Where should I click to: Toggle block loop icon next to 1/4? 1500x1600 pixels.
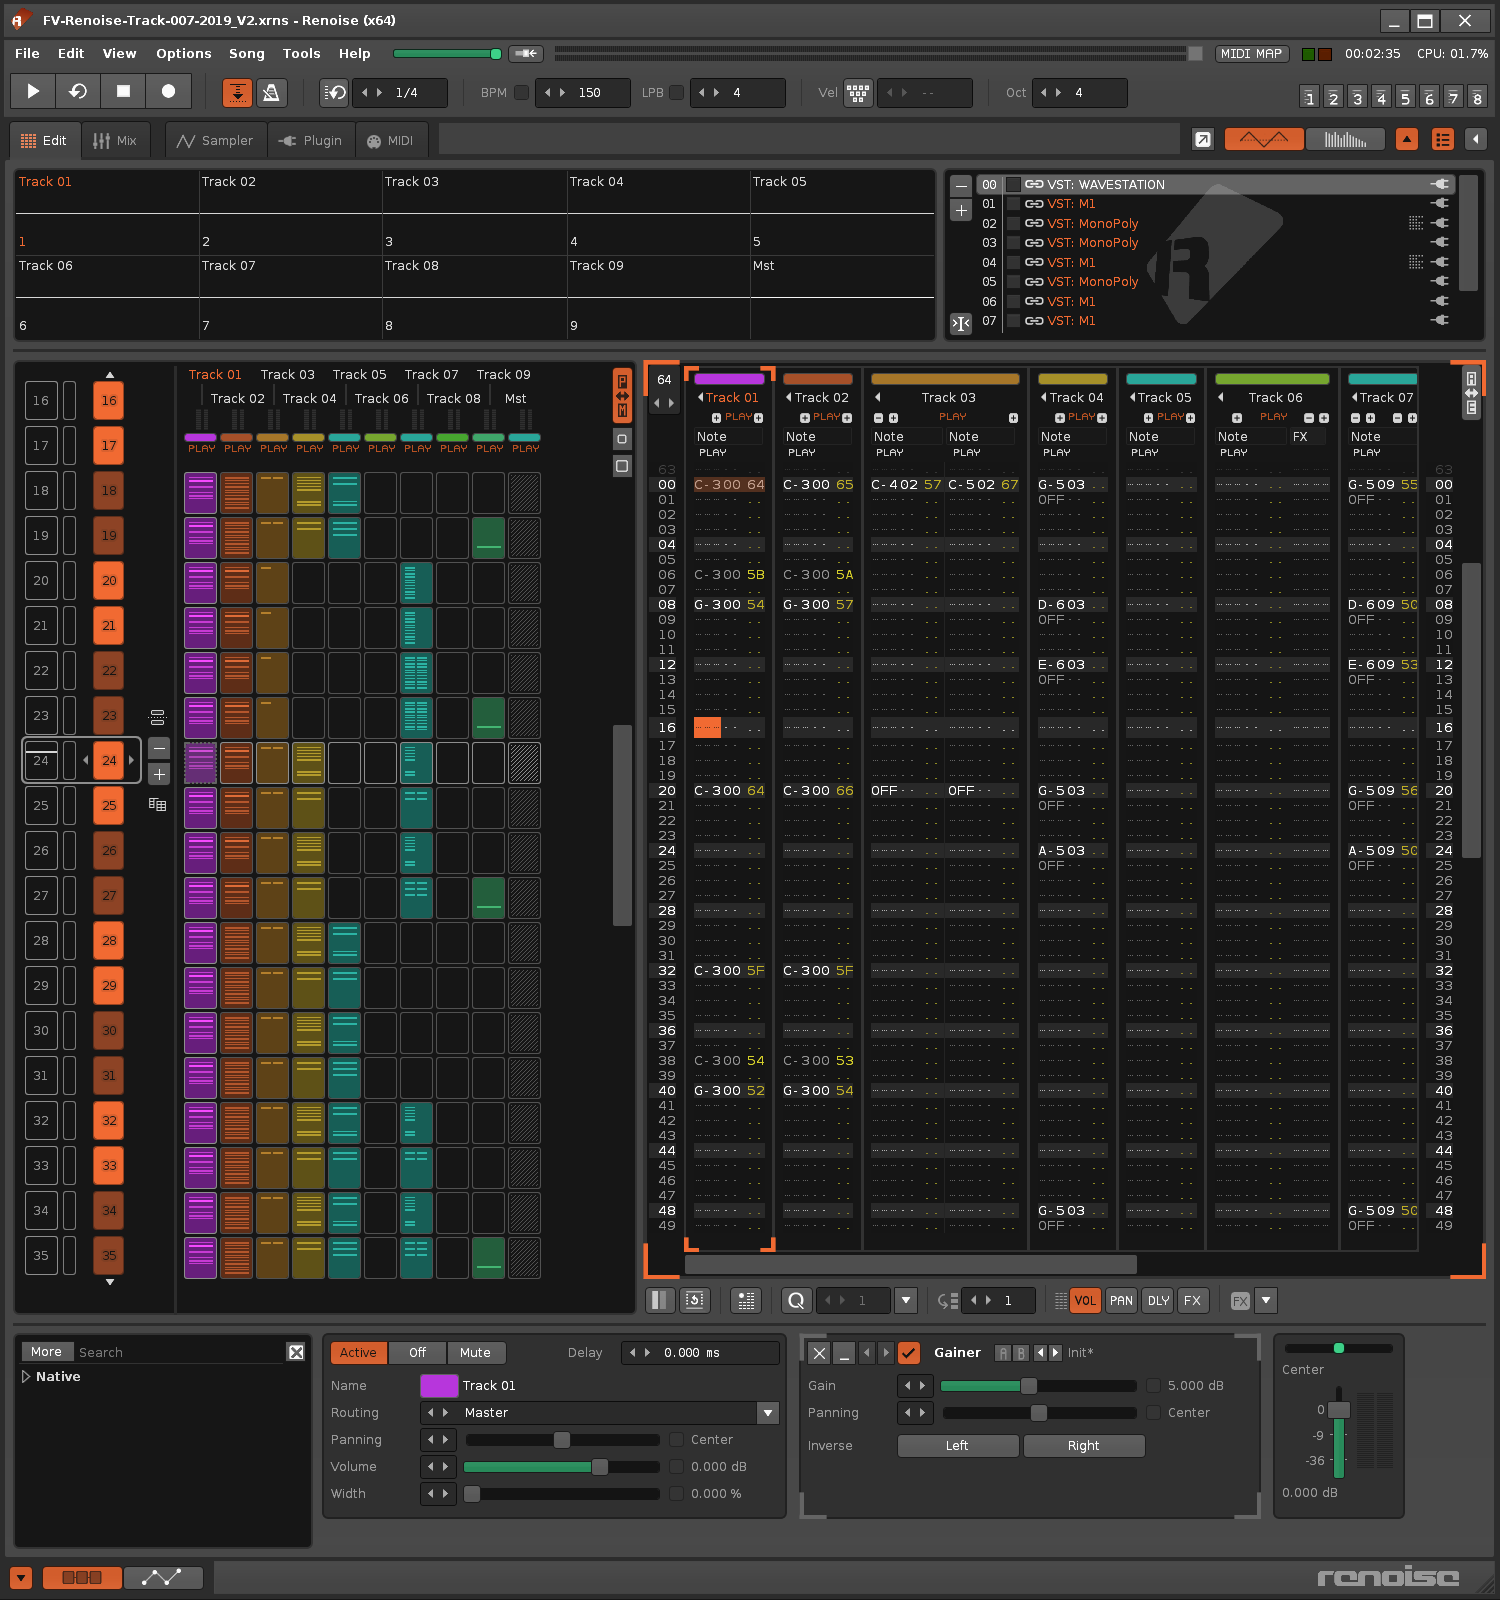click(334, 92)
